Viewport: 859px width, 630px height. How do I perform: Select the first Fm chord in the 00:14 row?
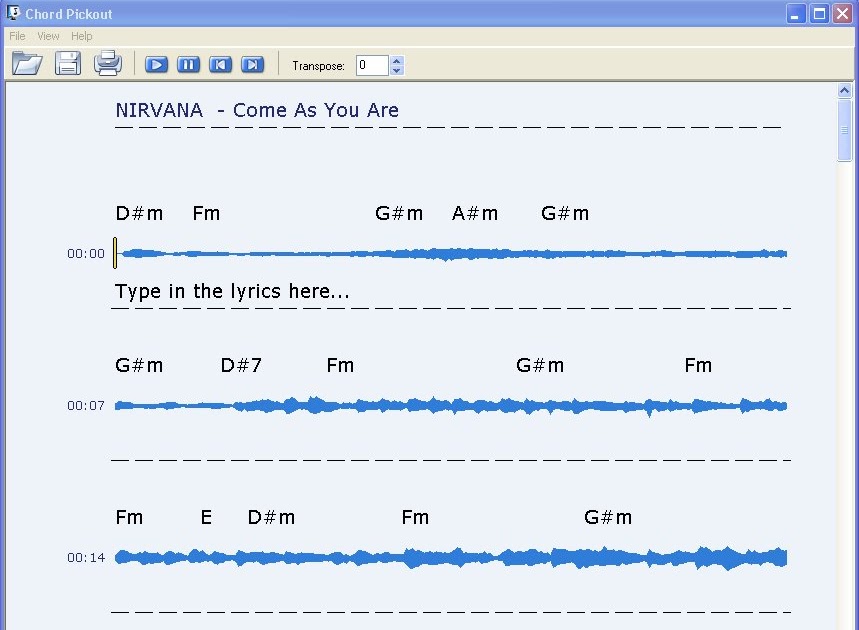click(129, 517)
